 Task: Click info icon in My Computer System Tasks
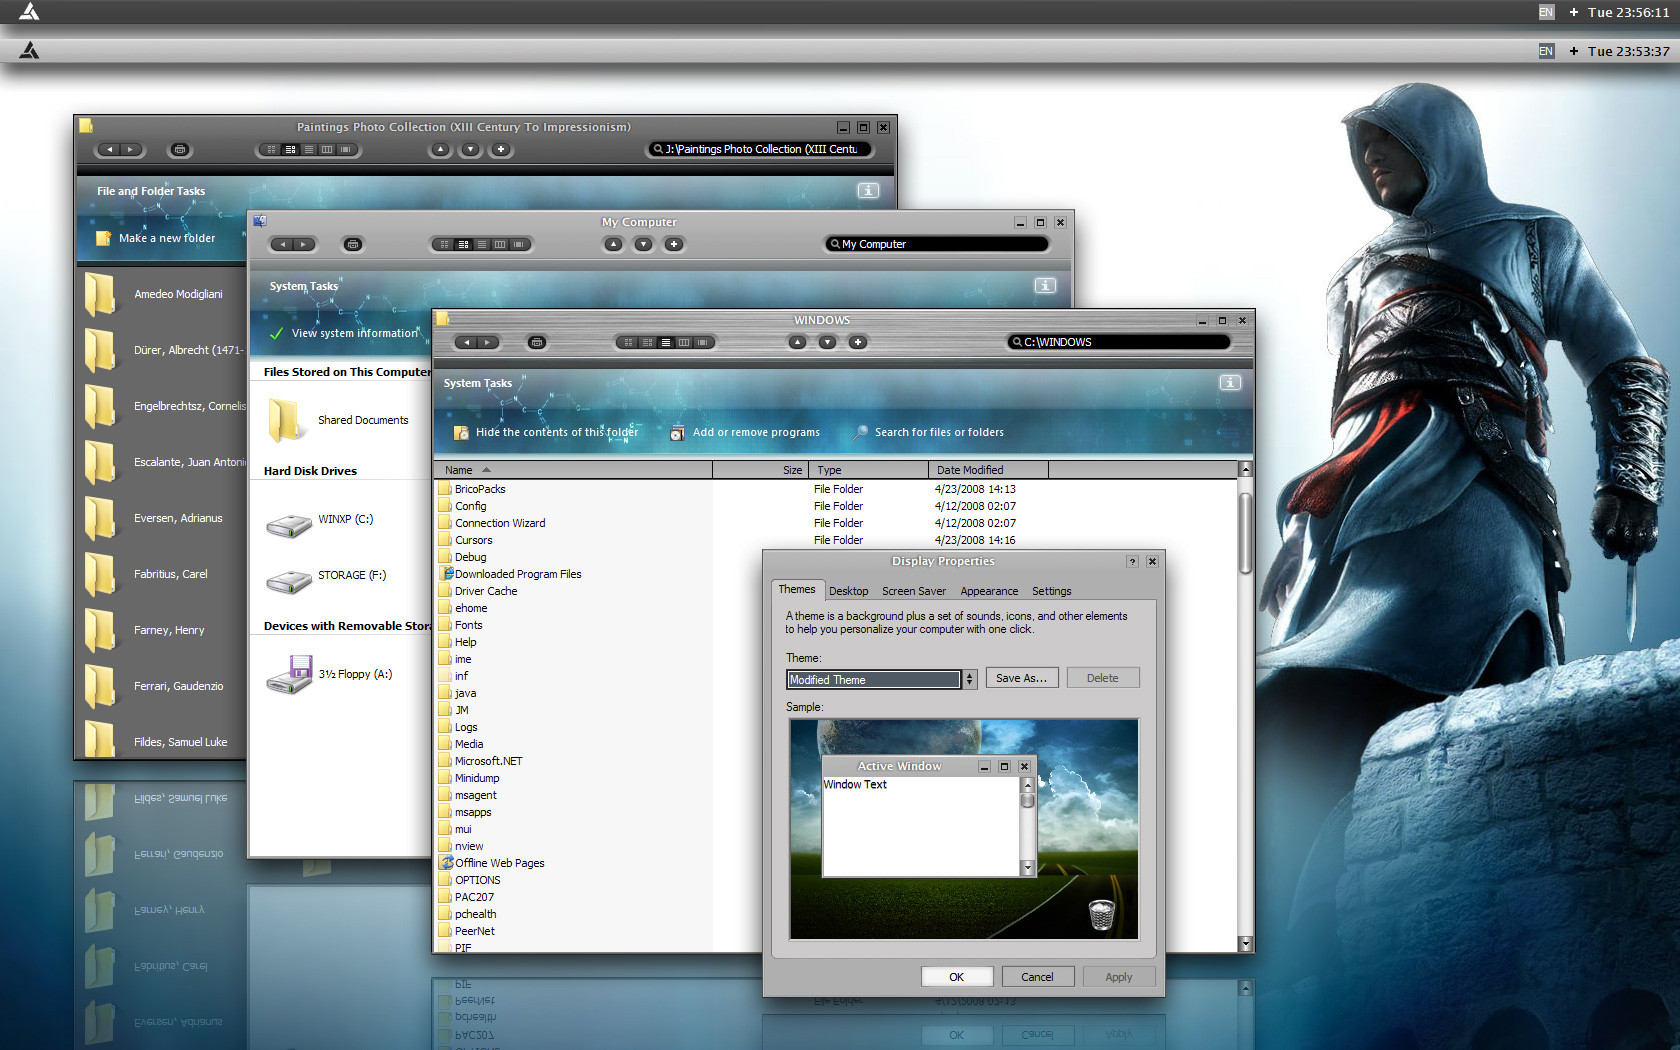tap(1045, 286)
